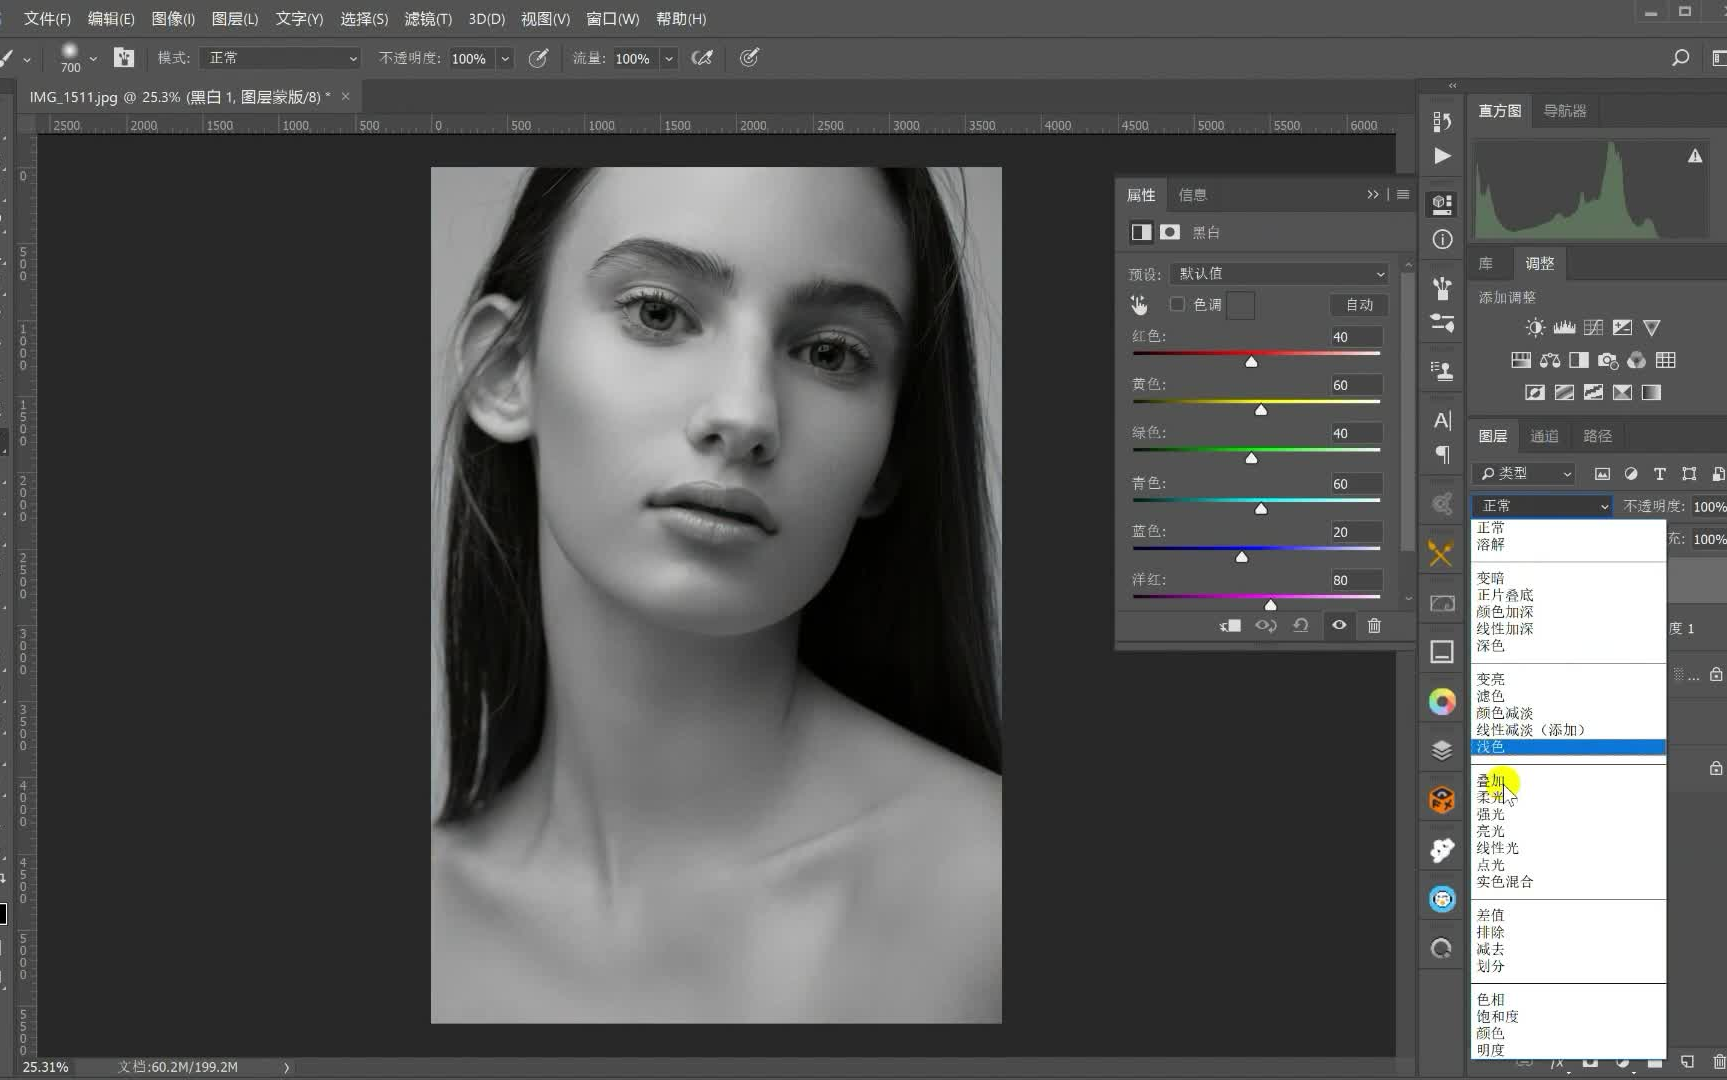The width and height of the screenshot is (1727, 1080).
Task: Click the 蓝色 value input field
Action: (1355, 532)
